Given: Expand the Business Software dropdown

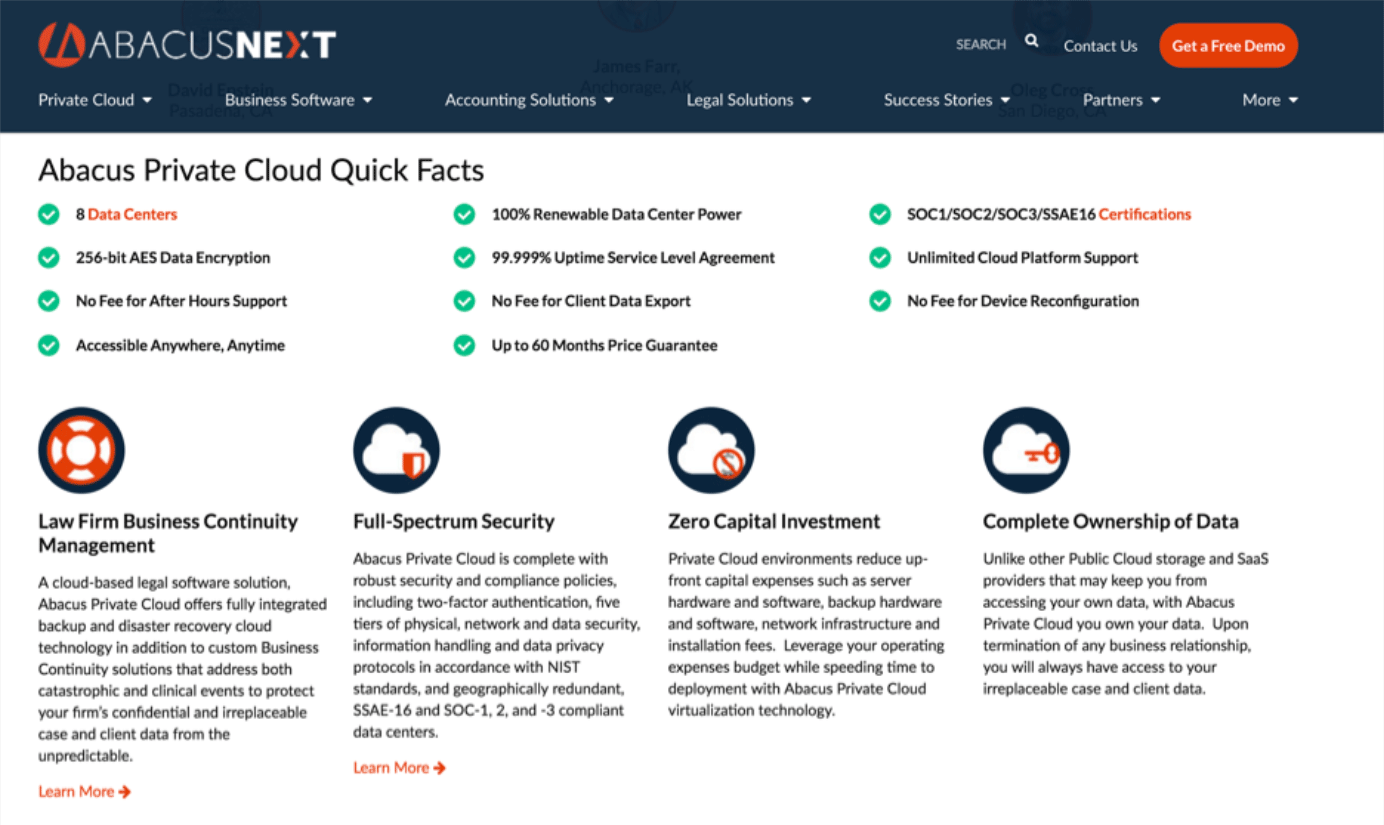Looking at the screenshot, I should [x=298, y=100].
